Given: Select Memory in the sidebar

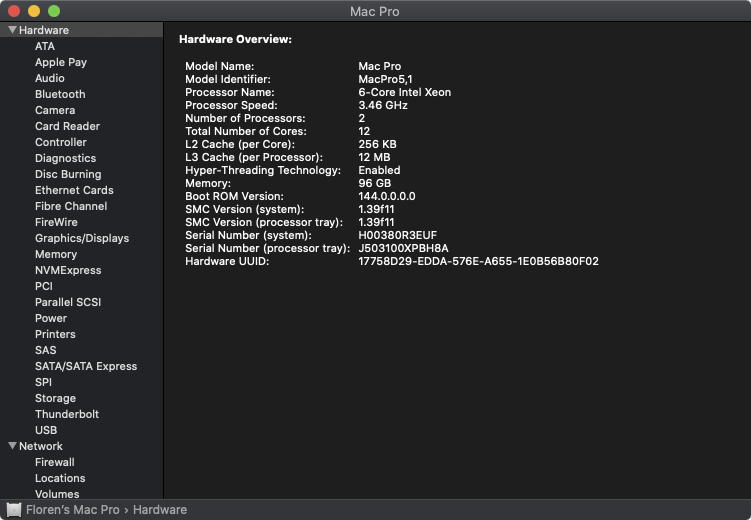Looking at the screenshot, I should click(x=56, y=254).
